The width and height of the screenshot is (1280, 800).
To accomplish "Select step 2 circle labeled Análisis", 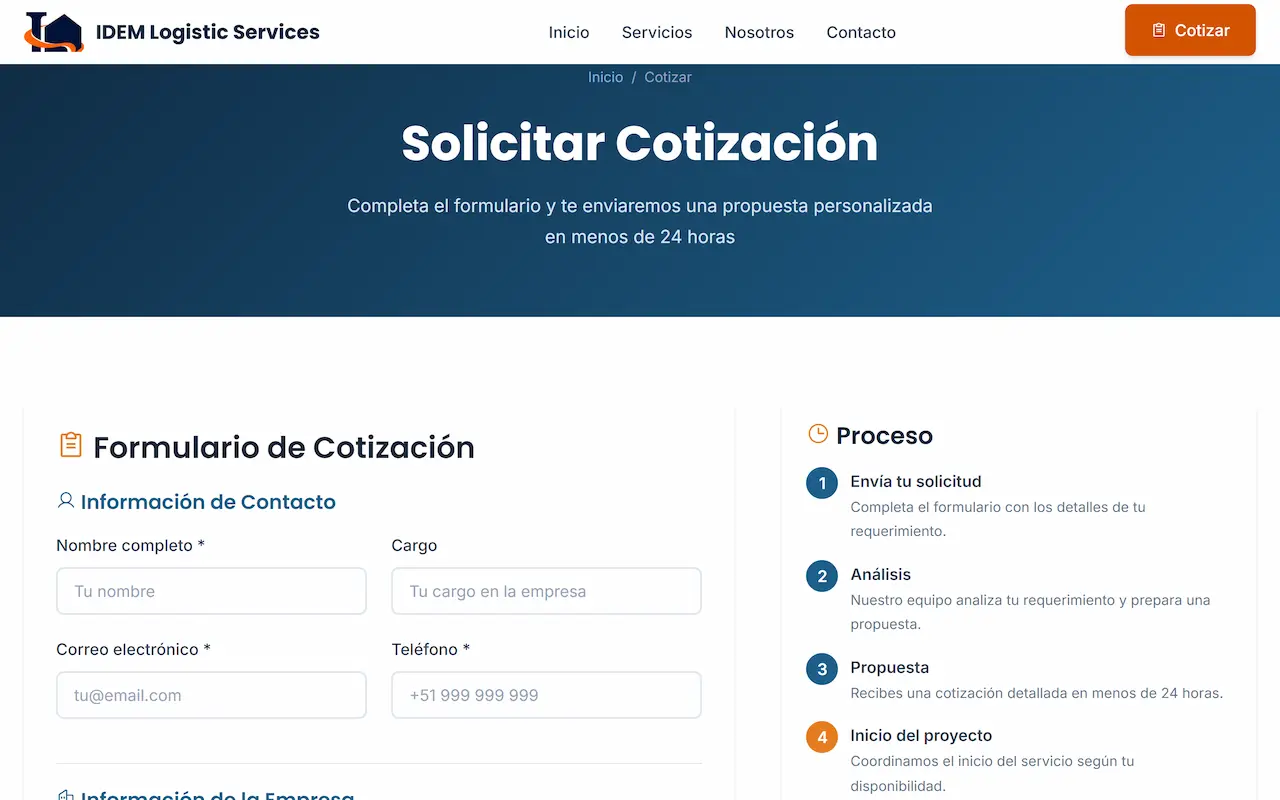I will [821, 575].
